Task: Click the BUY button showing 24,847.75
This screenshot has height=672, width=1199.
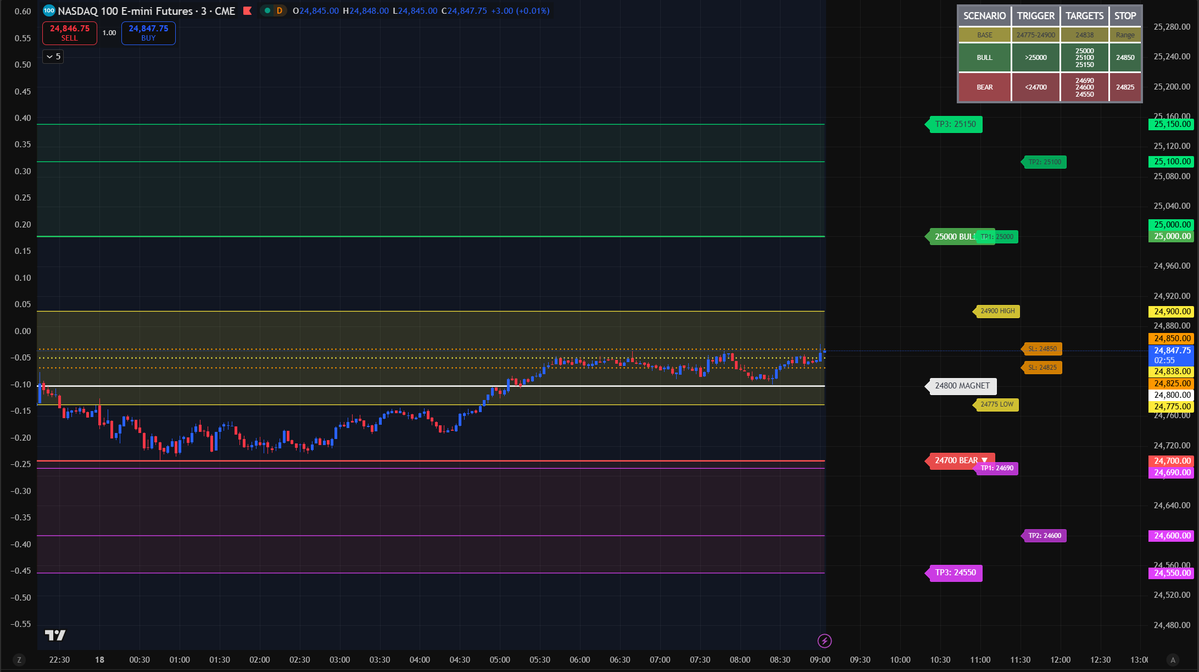Action: click(x=148, y=32)
